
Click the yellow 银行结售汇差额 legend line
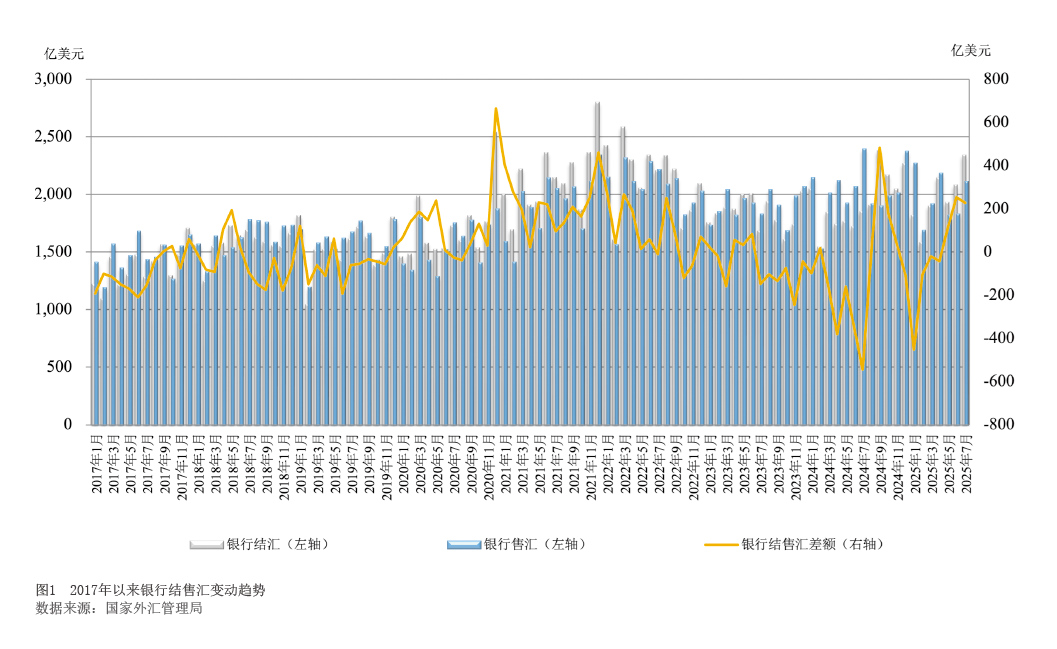(720, 545)
